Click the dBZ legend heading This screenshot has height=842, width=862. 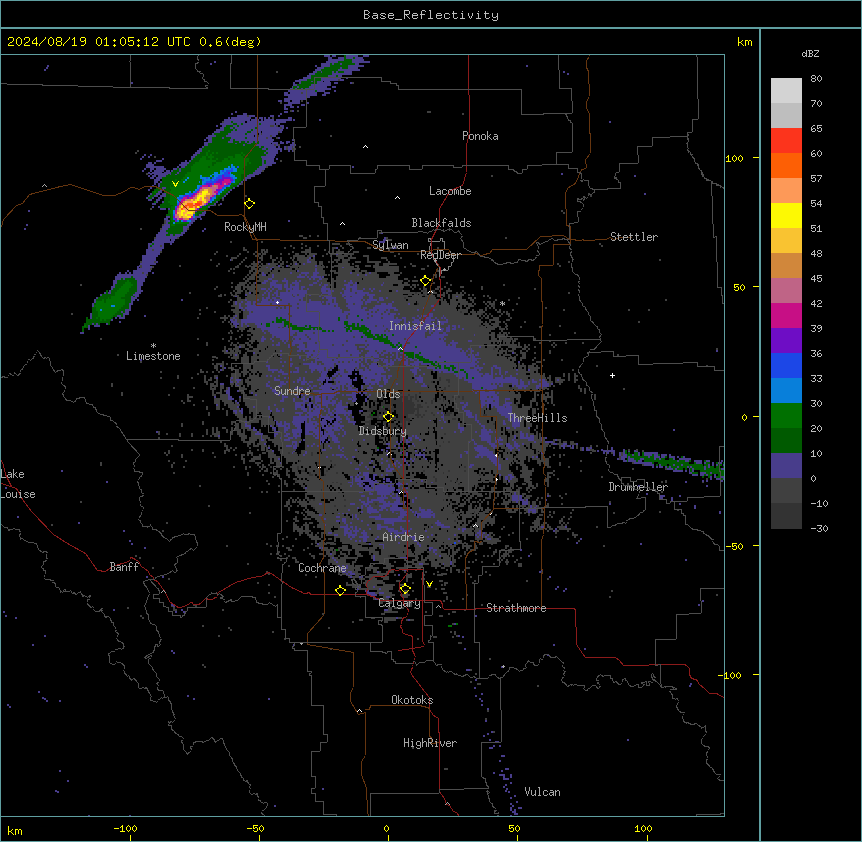pyautogui.click(x=810, y=54)
